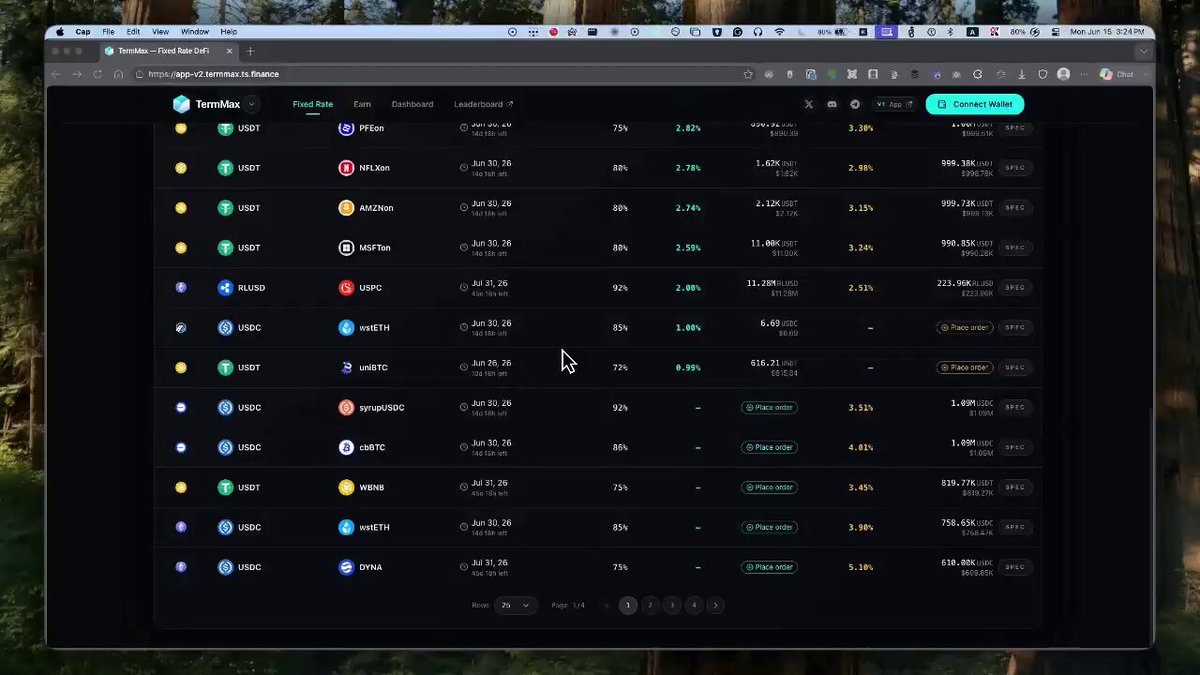Open the Leaderboard link
Screen dimensions: 1200x675
click(483, 104)
